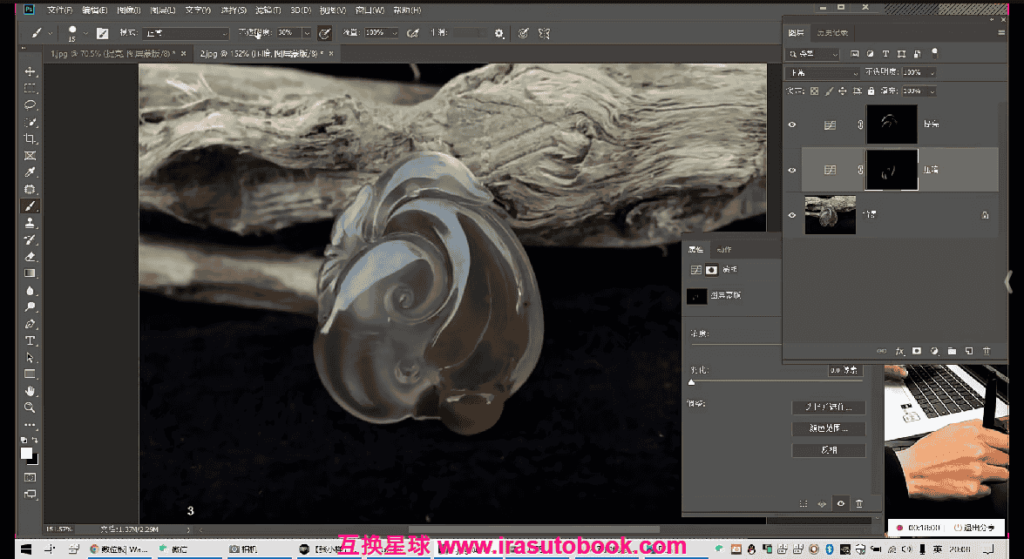
Task: Select the Zoom tool
Action: click(29, 407)
